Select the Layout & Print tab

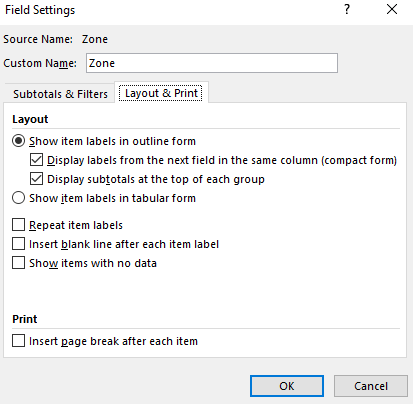coord(161,93)
